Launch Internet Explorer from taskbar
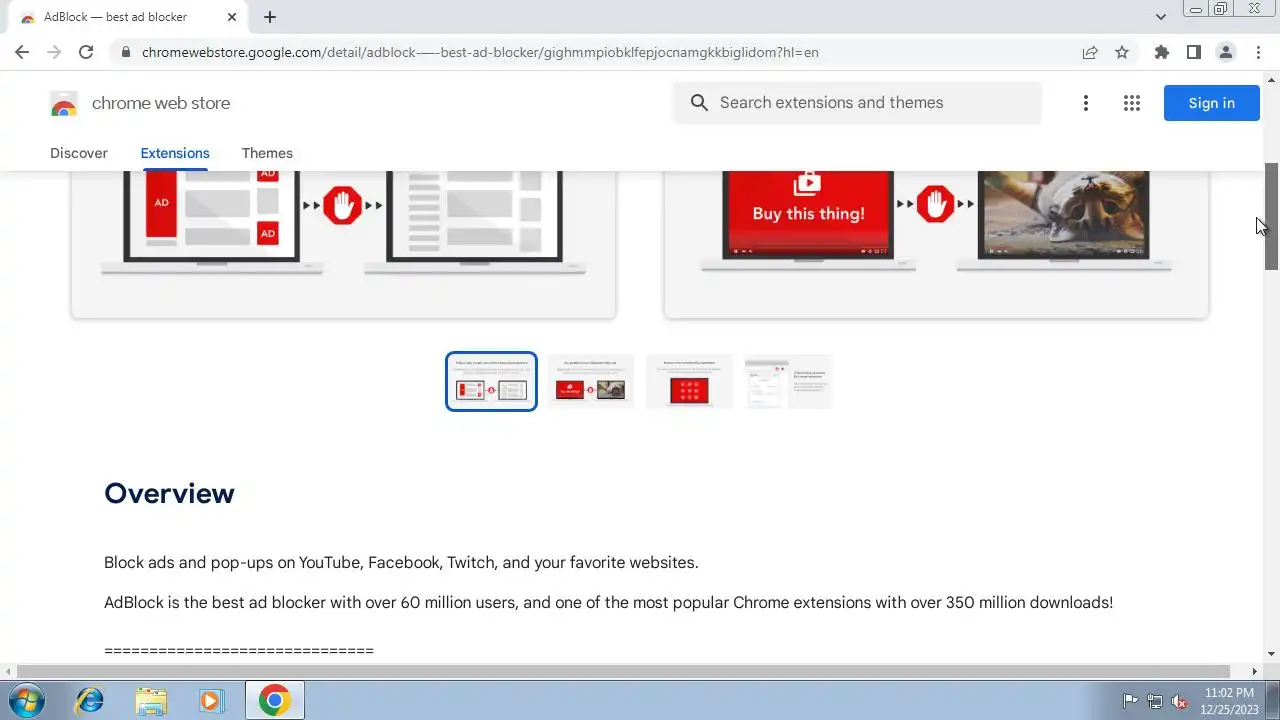 90,700
